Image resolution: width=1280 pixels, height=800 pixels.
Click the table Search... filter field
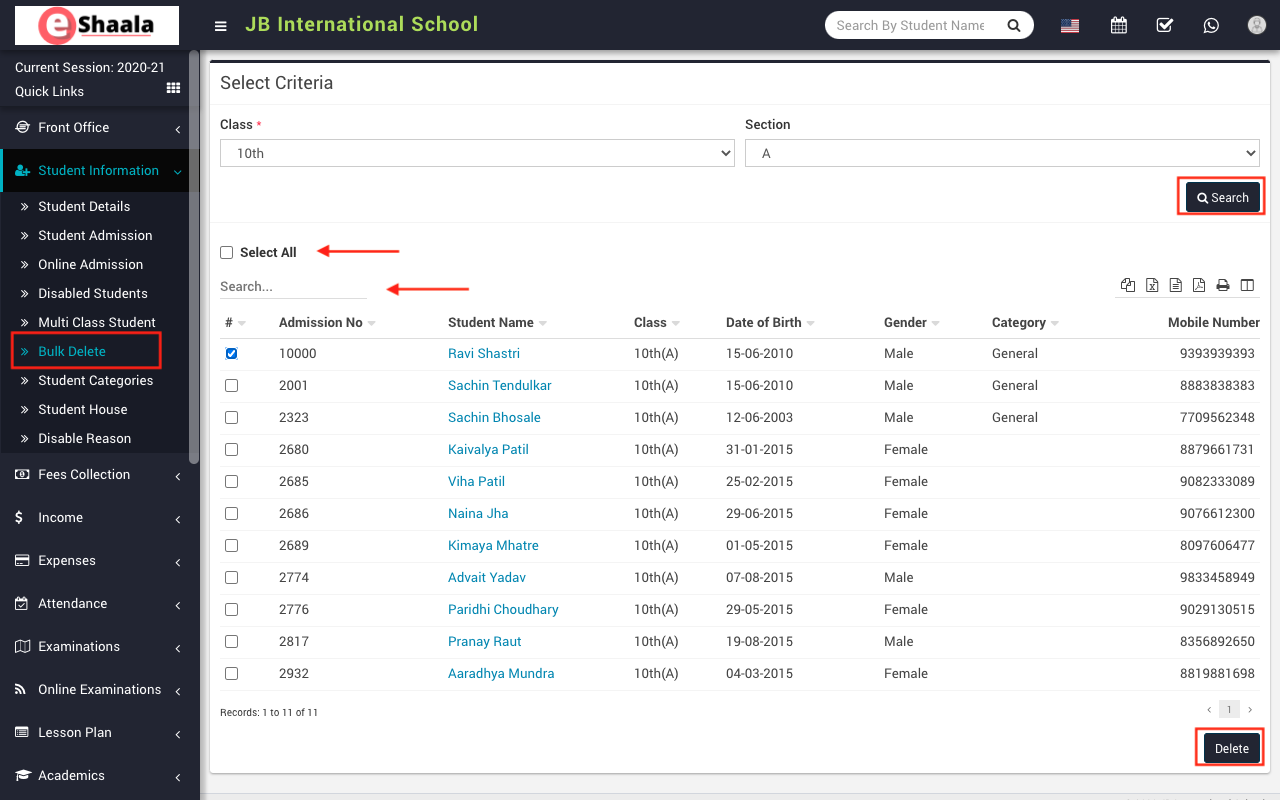pyautogui.click(x=293, y=287)
